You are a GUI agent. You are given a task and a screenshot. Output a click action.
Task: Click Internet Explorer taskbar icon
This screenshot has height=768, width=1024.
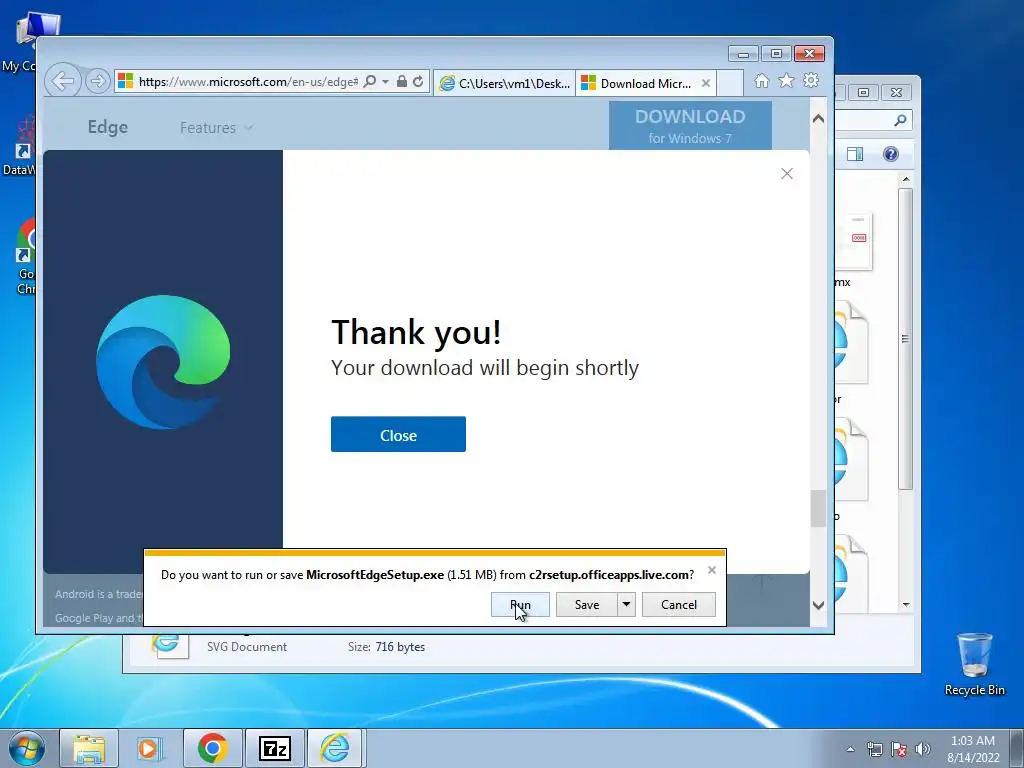335,748
